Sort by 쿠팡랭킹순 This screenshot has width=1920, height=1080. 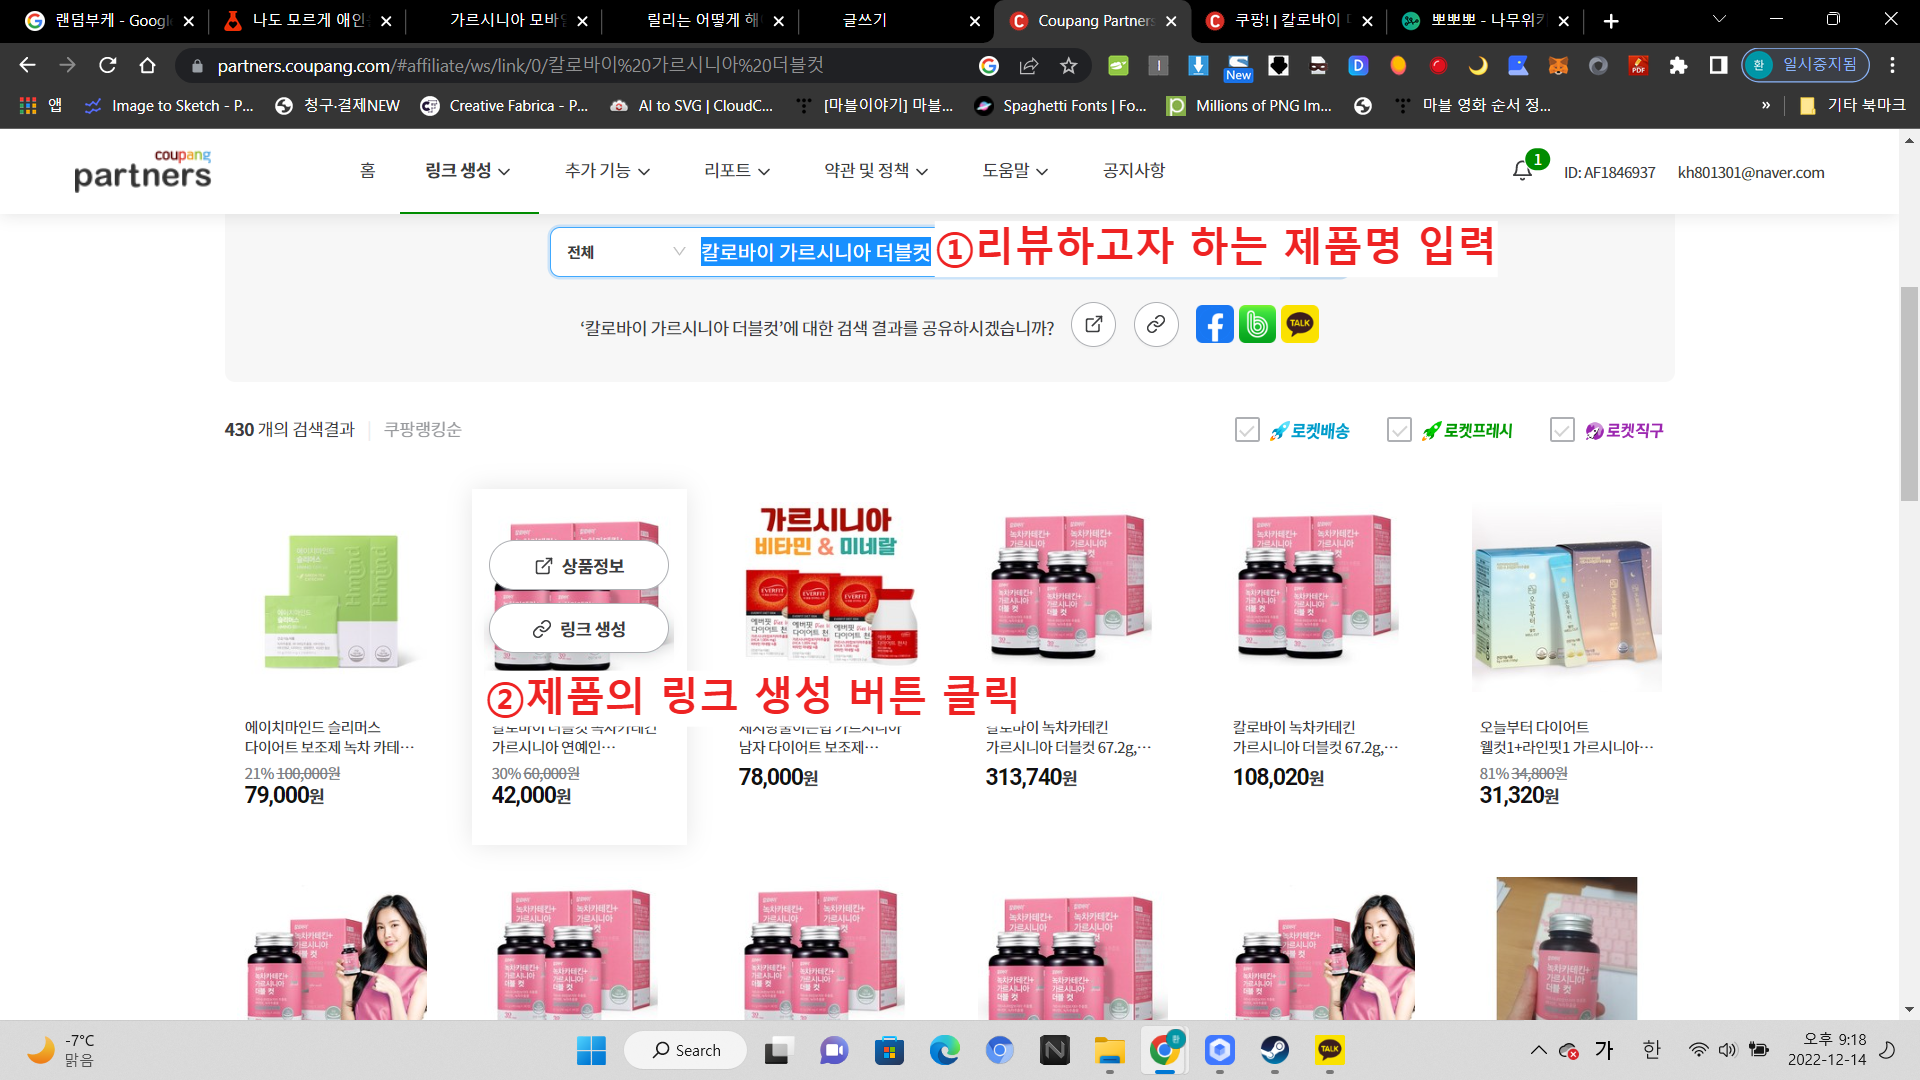coord(423,430)
